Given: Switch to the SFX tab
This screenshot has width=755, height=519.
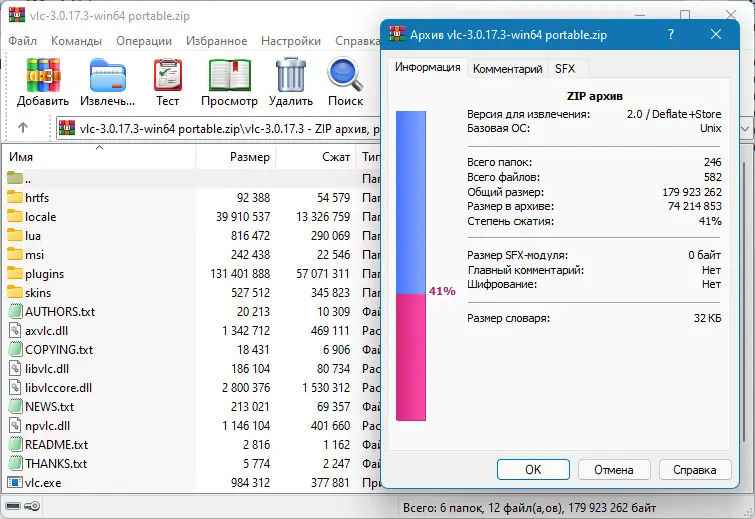Looking at the screenshot, I should [x=565, y=68].
